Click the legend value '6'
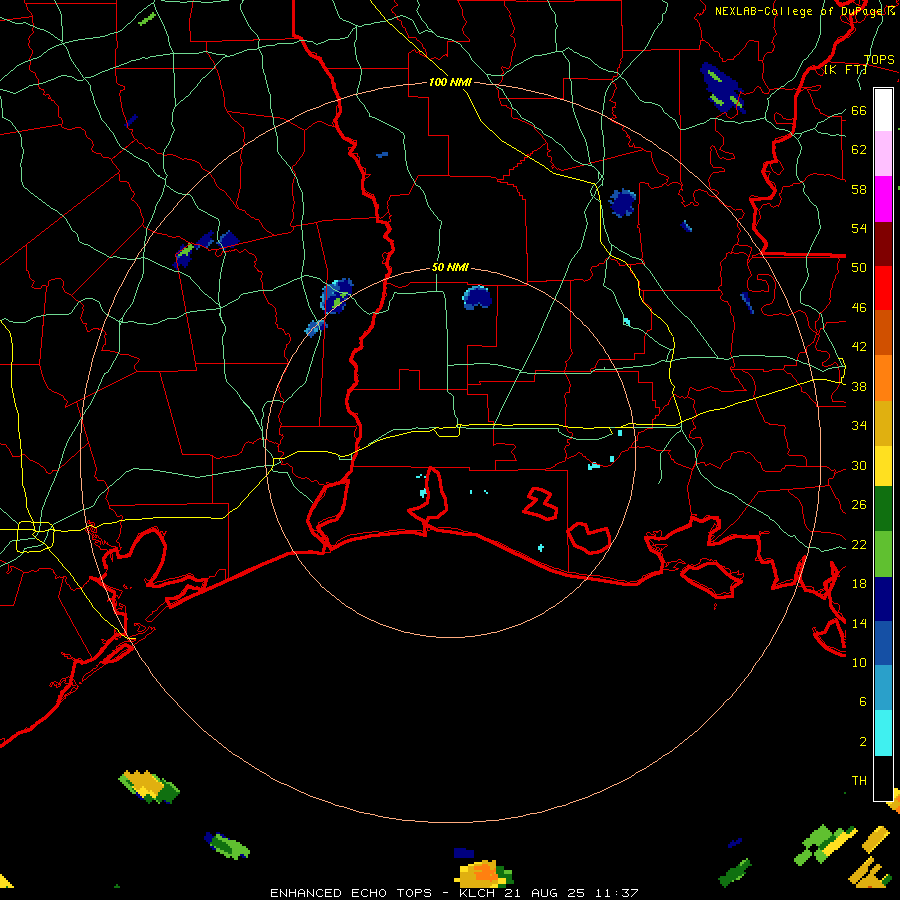 (862, 701)
